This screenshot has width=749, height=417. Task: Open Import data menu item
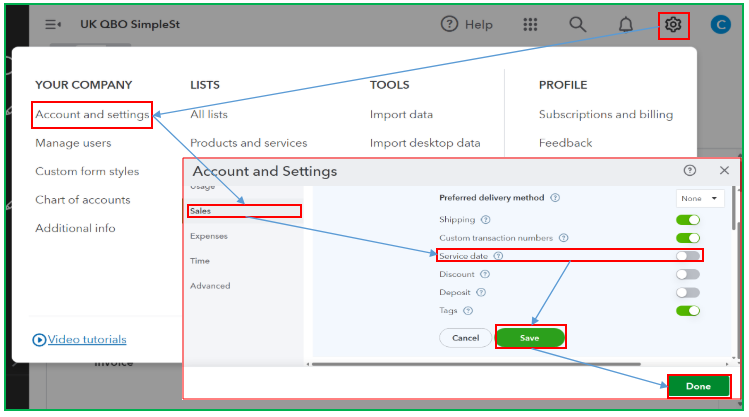pos(401,115)
